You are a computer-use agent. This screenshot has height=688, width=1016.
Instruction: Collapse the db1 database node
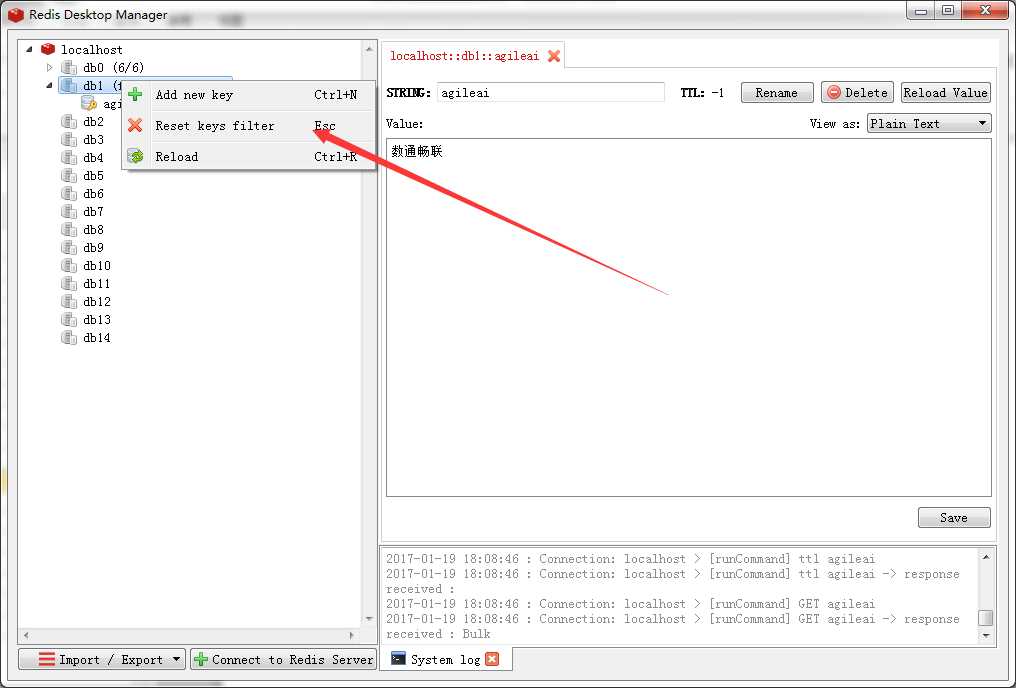coord(50,86)
